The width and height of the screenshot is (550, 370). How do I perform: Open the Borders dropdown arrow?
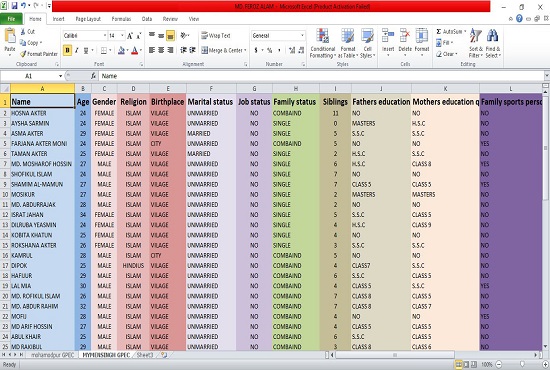(x=110, y=51)
